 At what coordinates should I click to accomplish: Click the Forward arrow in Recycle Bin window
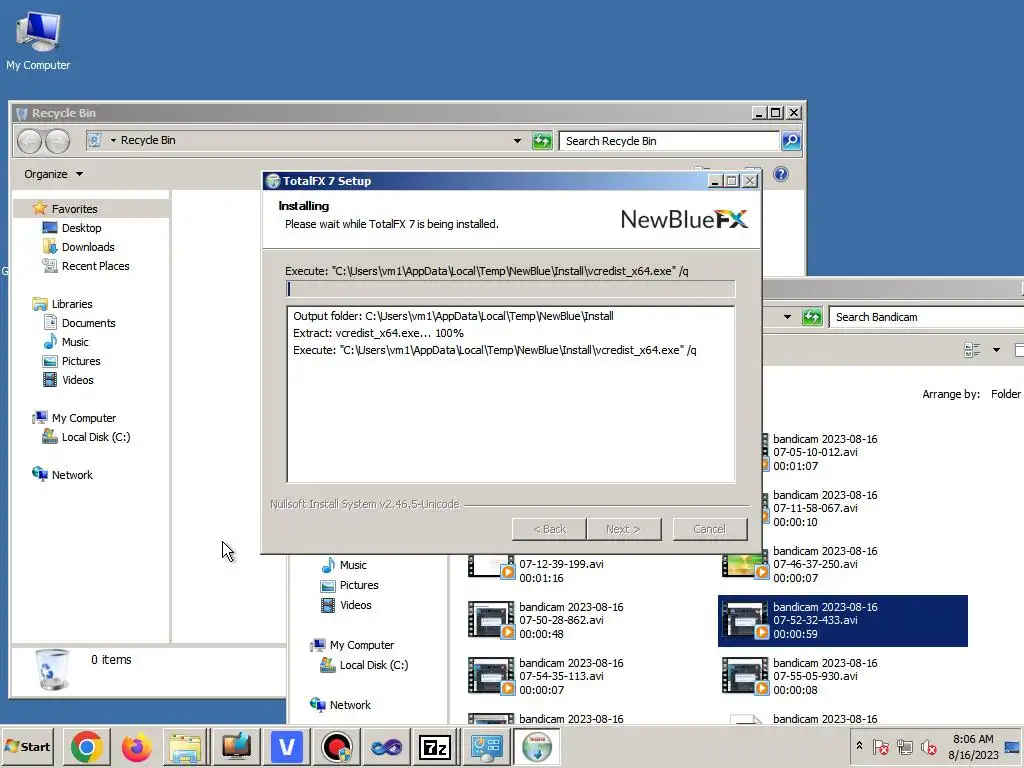coord(57,141)
